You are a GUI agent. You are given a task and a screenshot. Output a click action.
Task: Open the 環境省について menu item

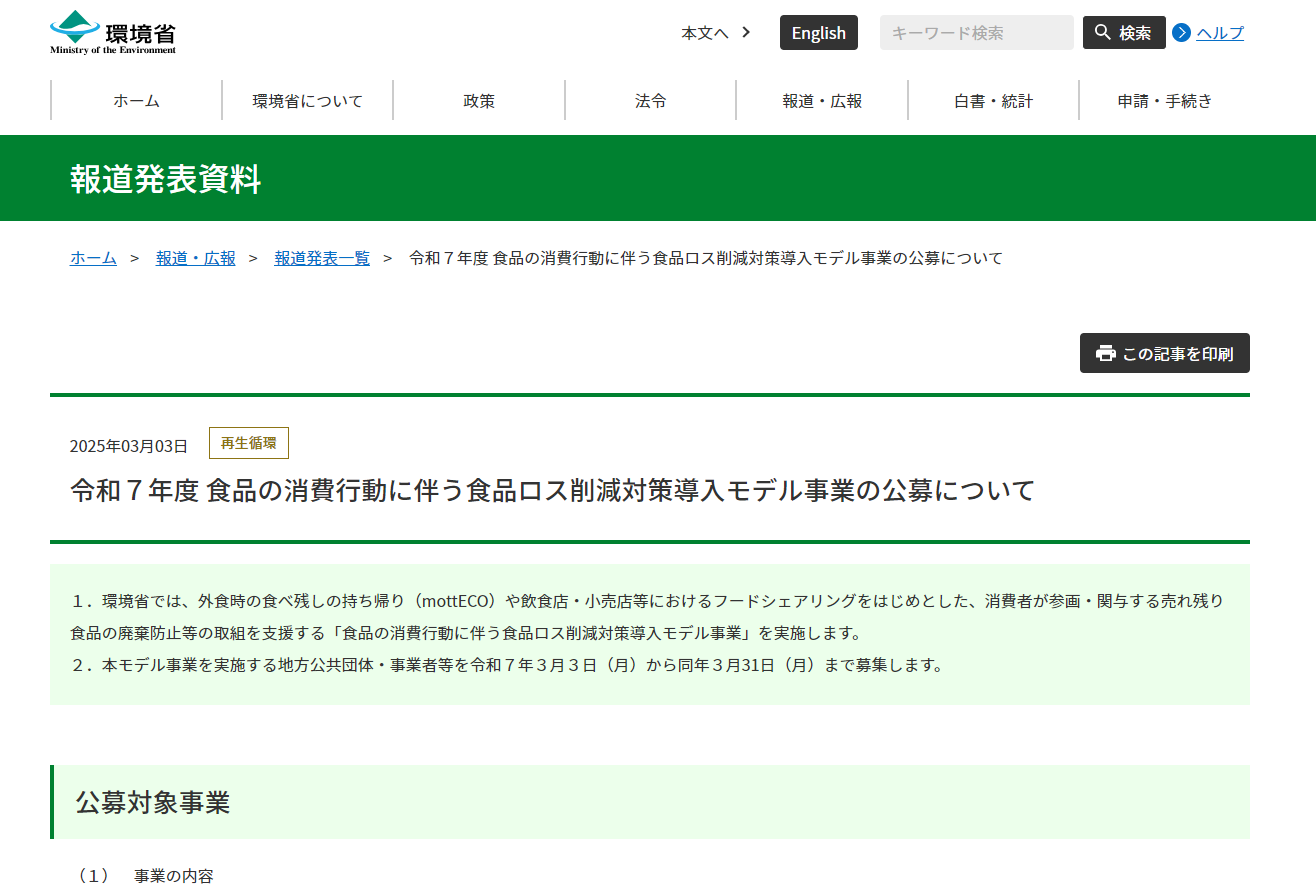point(307,101)
